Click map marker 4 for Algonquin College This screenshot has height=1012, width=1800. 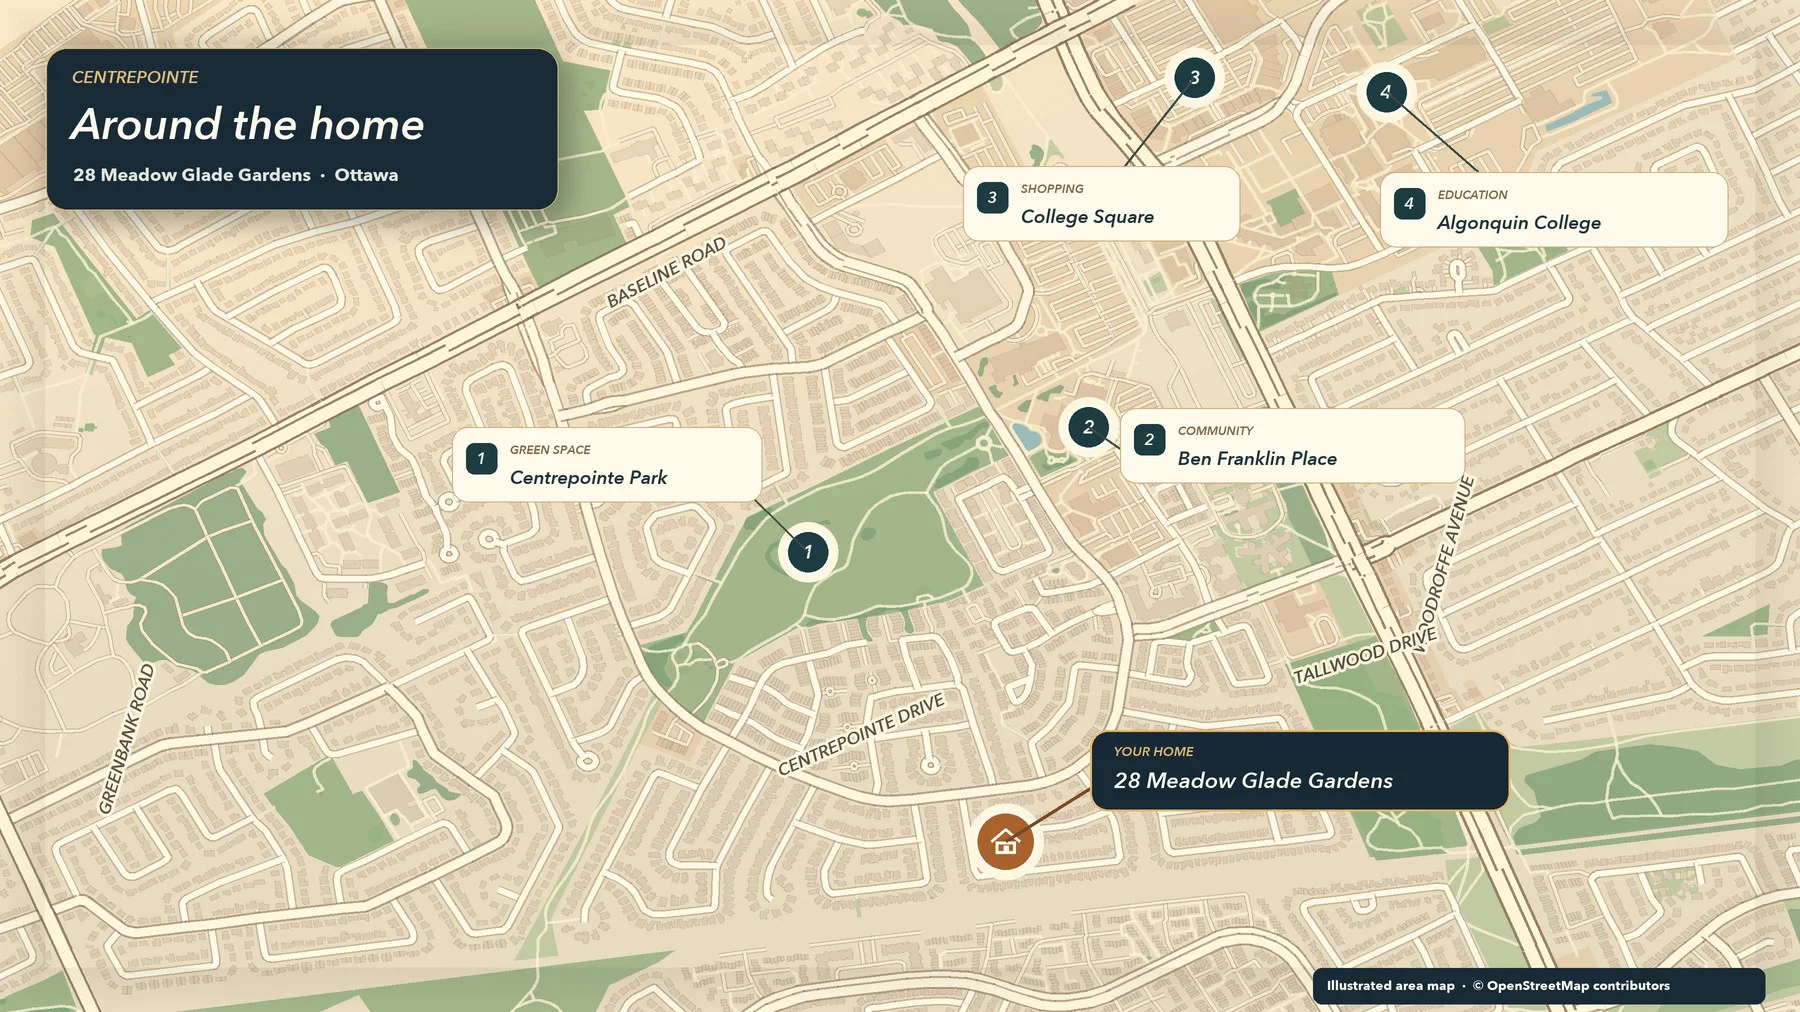pos(1386,92)
